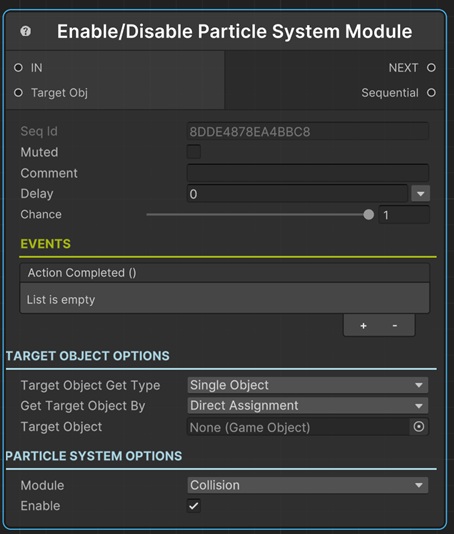The height and width of the screenshot is (534, 454).
Task: Click the Chance value field
Action: 404,215
